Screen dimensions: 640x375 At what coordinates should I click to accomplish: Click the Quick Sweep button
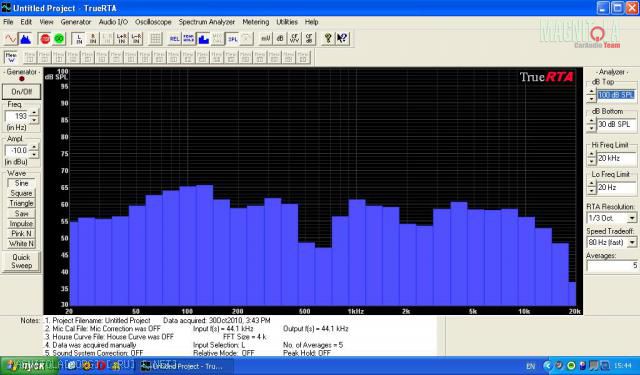tap(21, 261)
